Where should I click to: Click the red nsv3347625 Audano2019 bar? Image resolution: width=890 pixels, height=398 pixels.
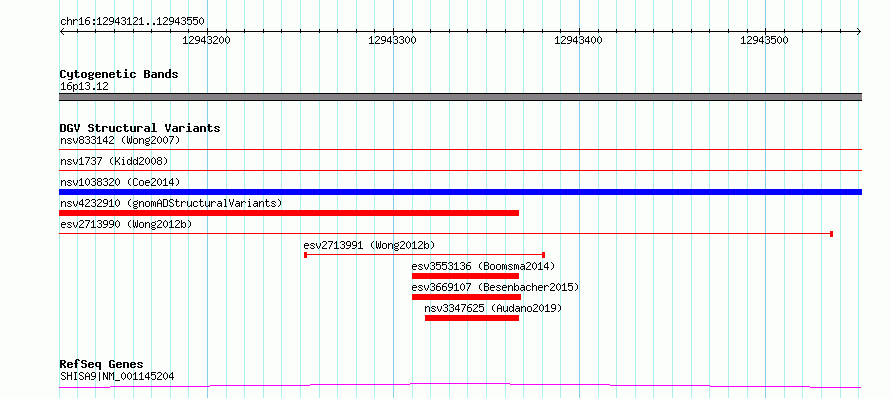pos(472,318)
